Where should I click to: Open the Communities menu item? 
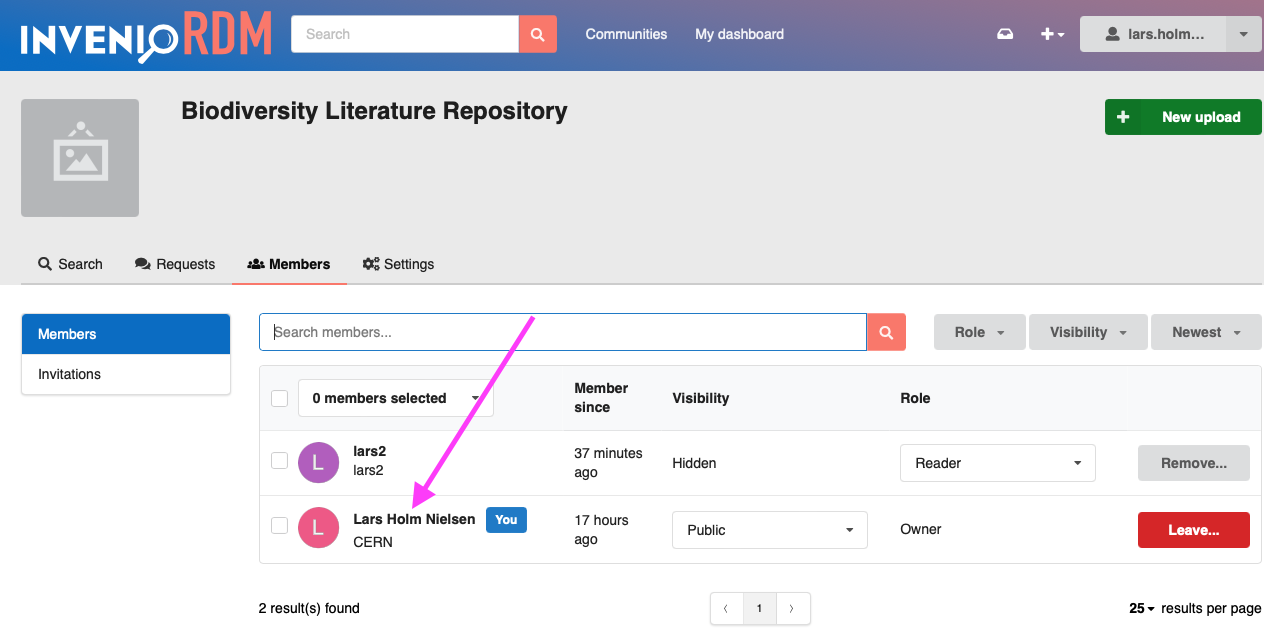coord(626,33)
